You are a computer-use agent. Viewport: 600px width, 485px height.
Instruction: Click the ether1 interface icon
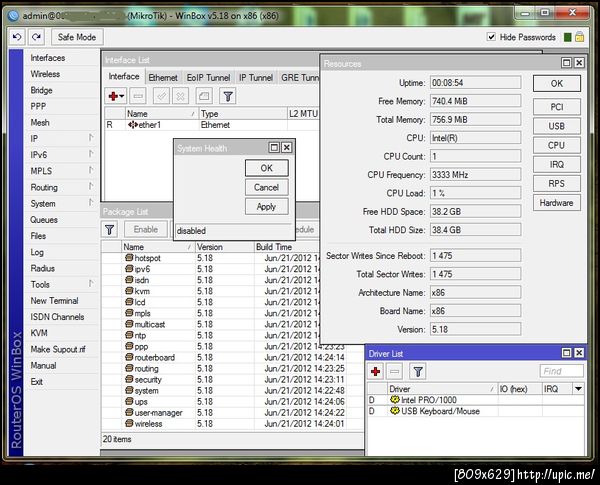pyautogui.click(x=132, y=125)
